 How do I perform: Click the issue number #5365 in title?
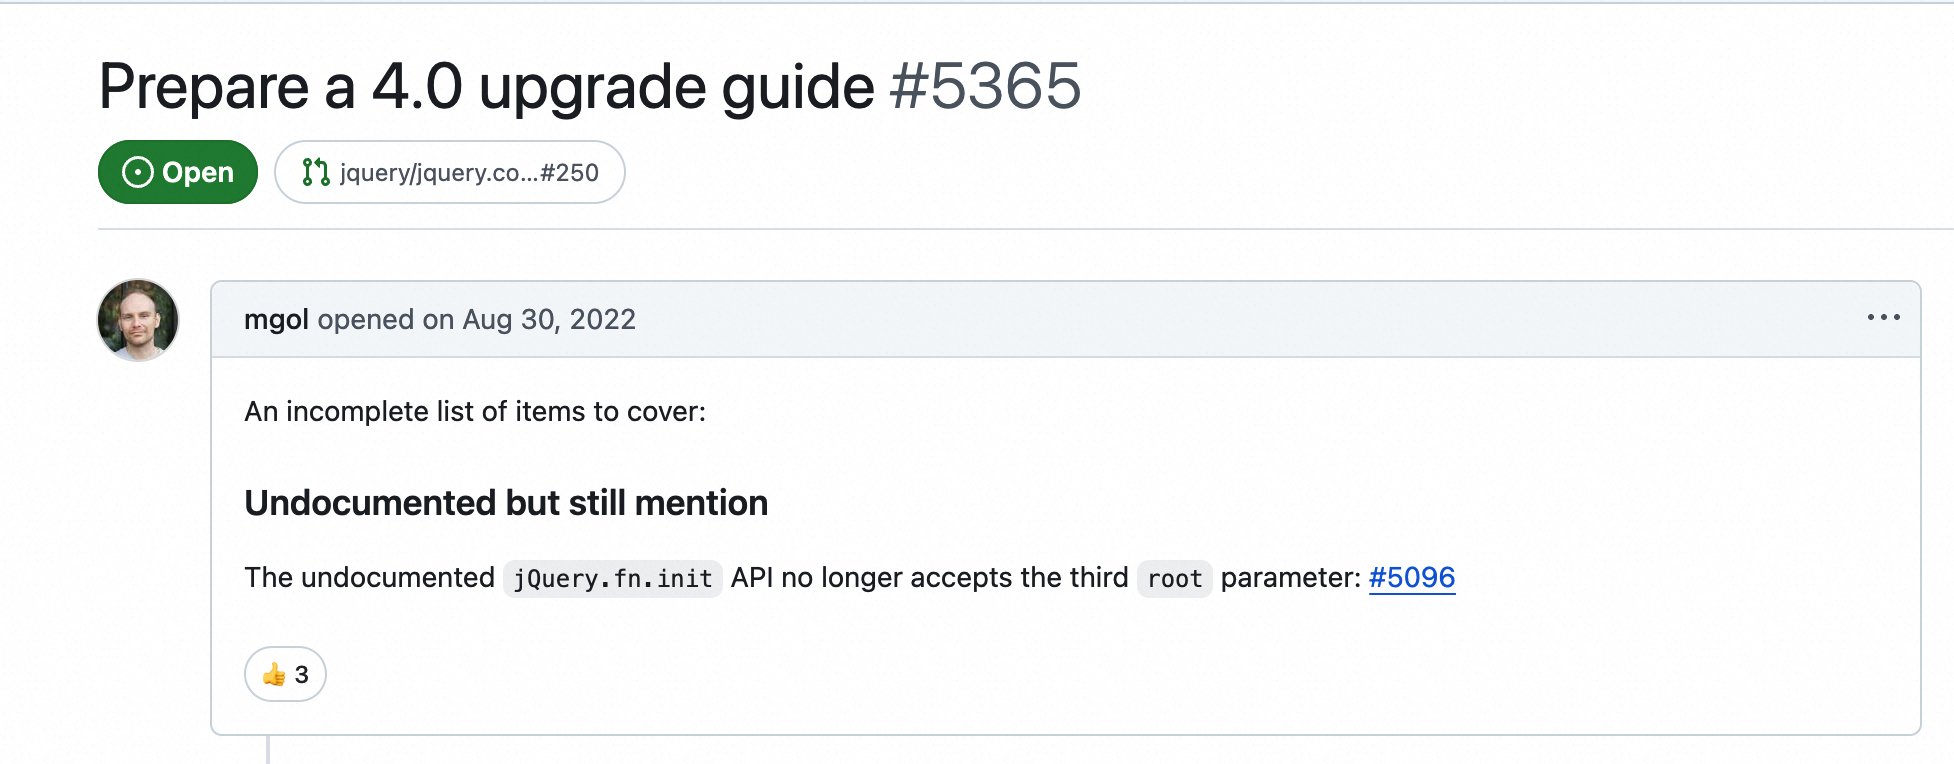[985, 86]
